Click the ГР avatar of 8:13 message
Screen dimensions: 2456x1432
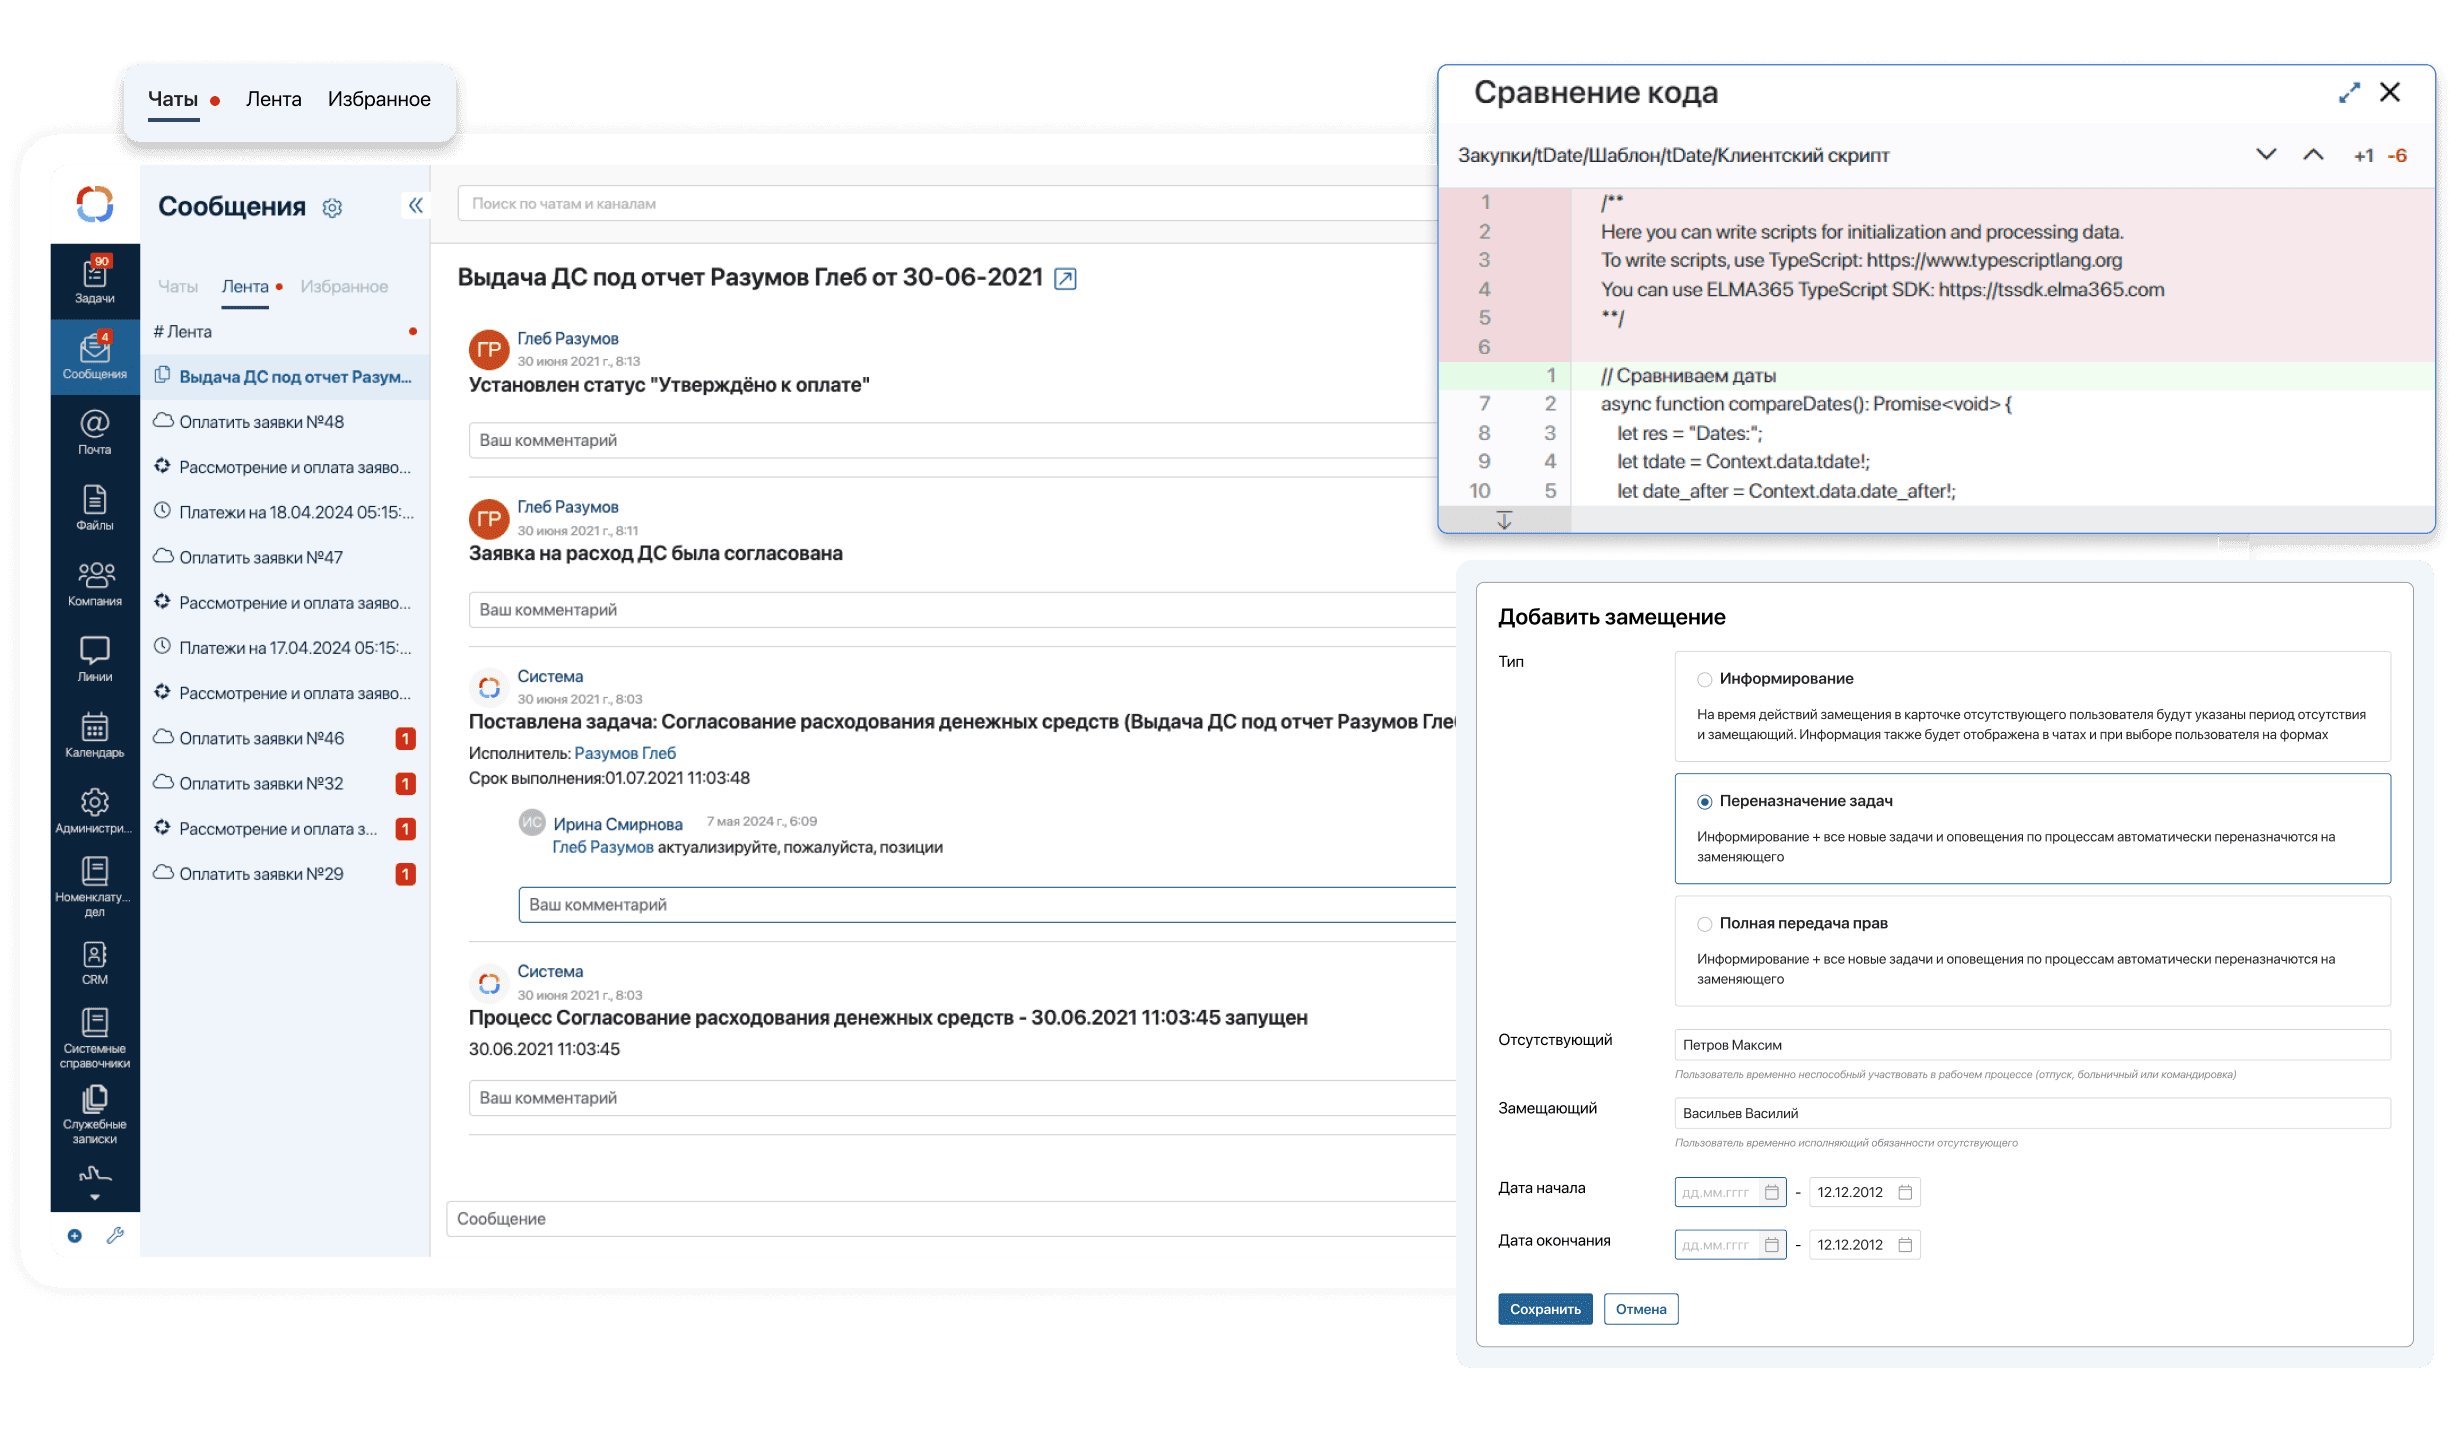pyautogui.click(x=489, y=350)
